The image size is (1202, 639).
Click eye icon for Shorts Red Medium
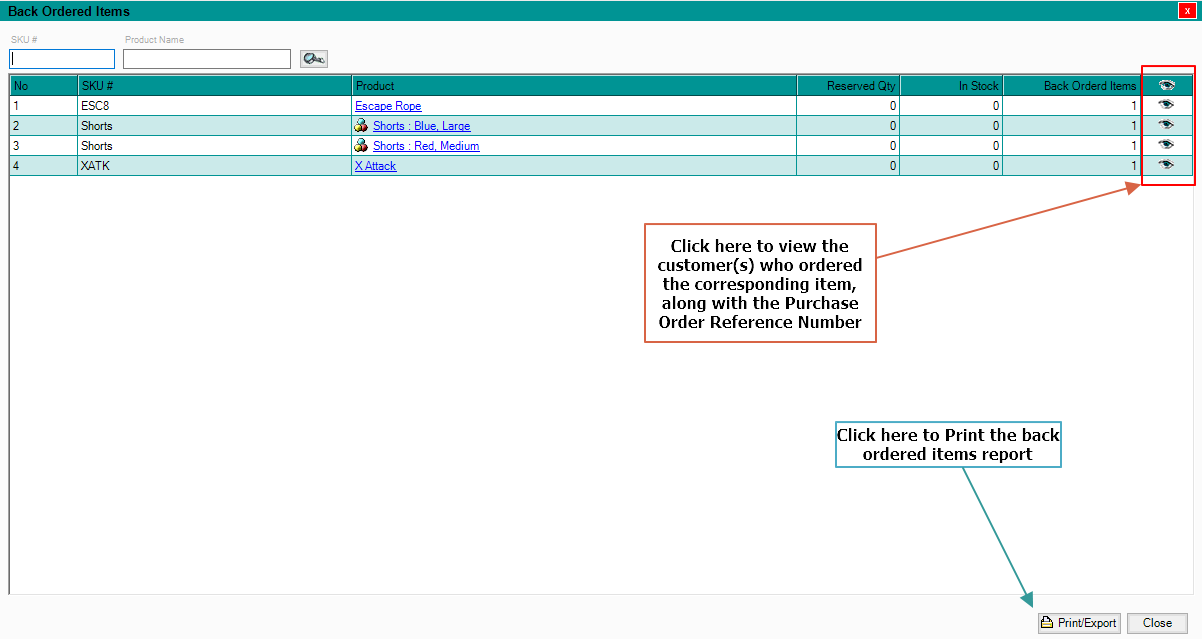pyautogui.click(x=1166, y=145)
